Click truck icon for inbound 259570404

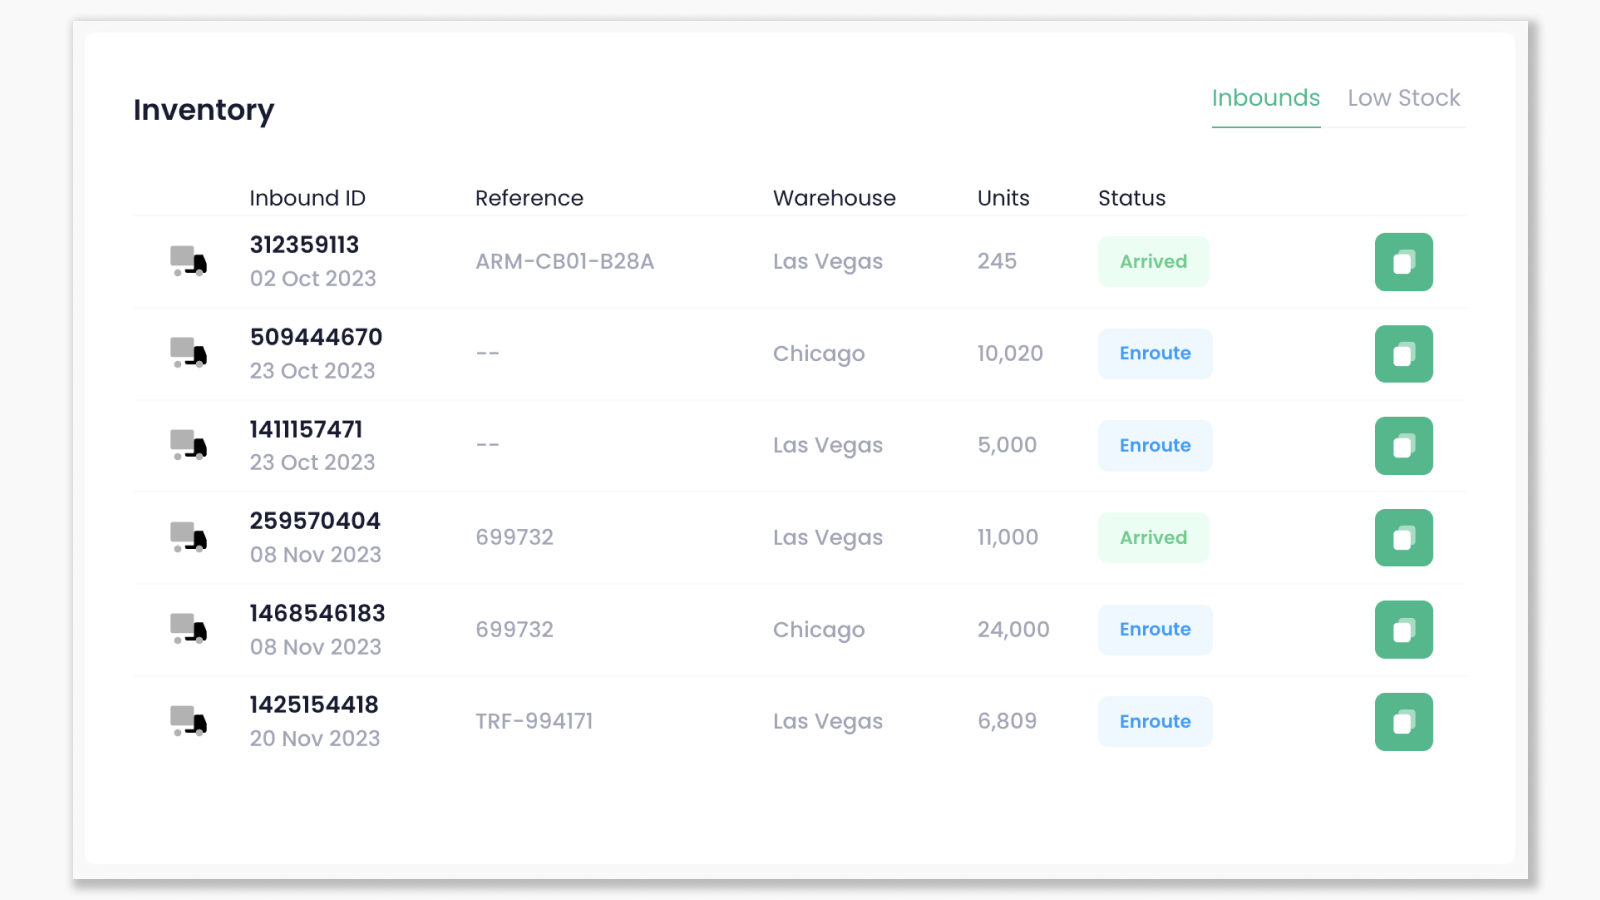188,537
